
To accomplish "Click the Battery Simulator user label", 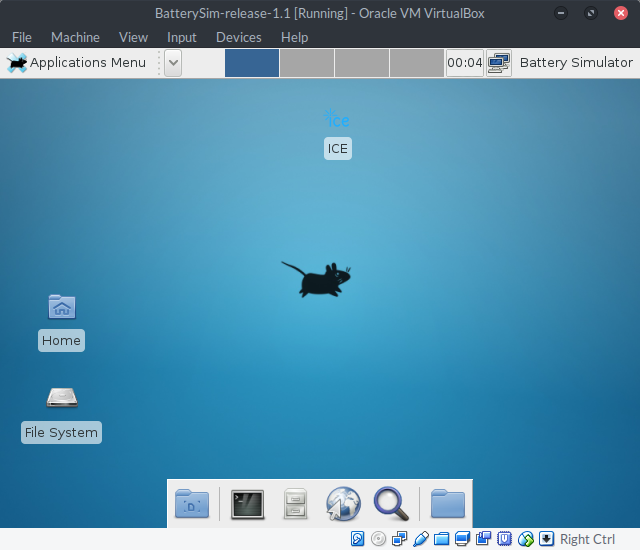I will (x=576, y=63).
